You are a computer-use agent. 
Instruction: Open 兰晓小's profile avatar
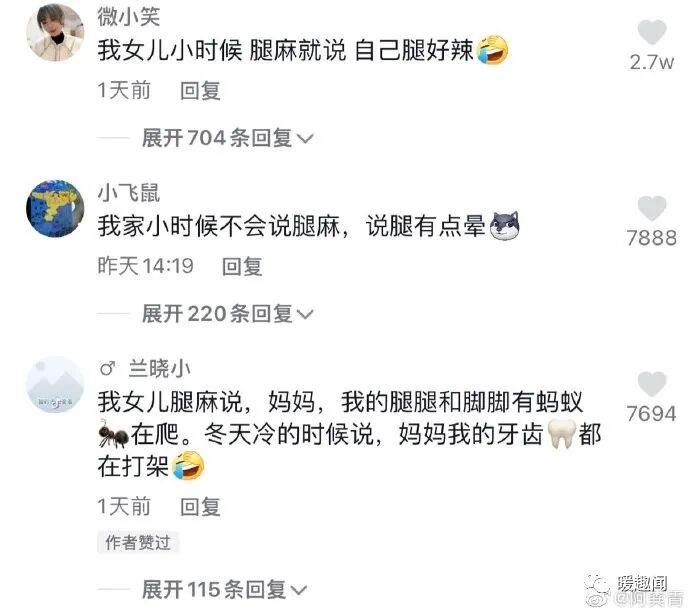55,384
